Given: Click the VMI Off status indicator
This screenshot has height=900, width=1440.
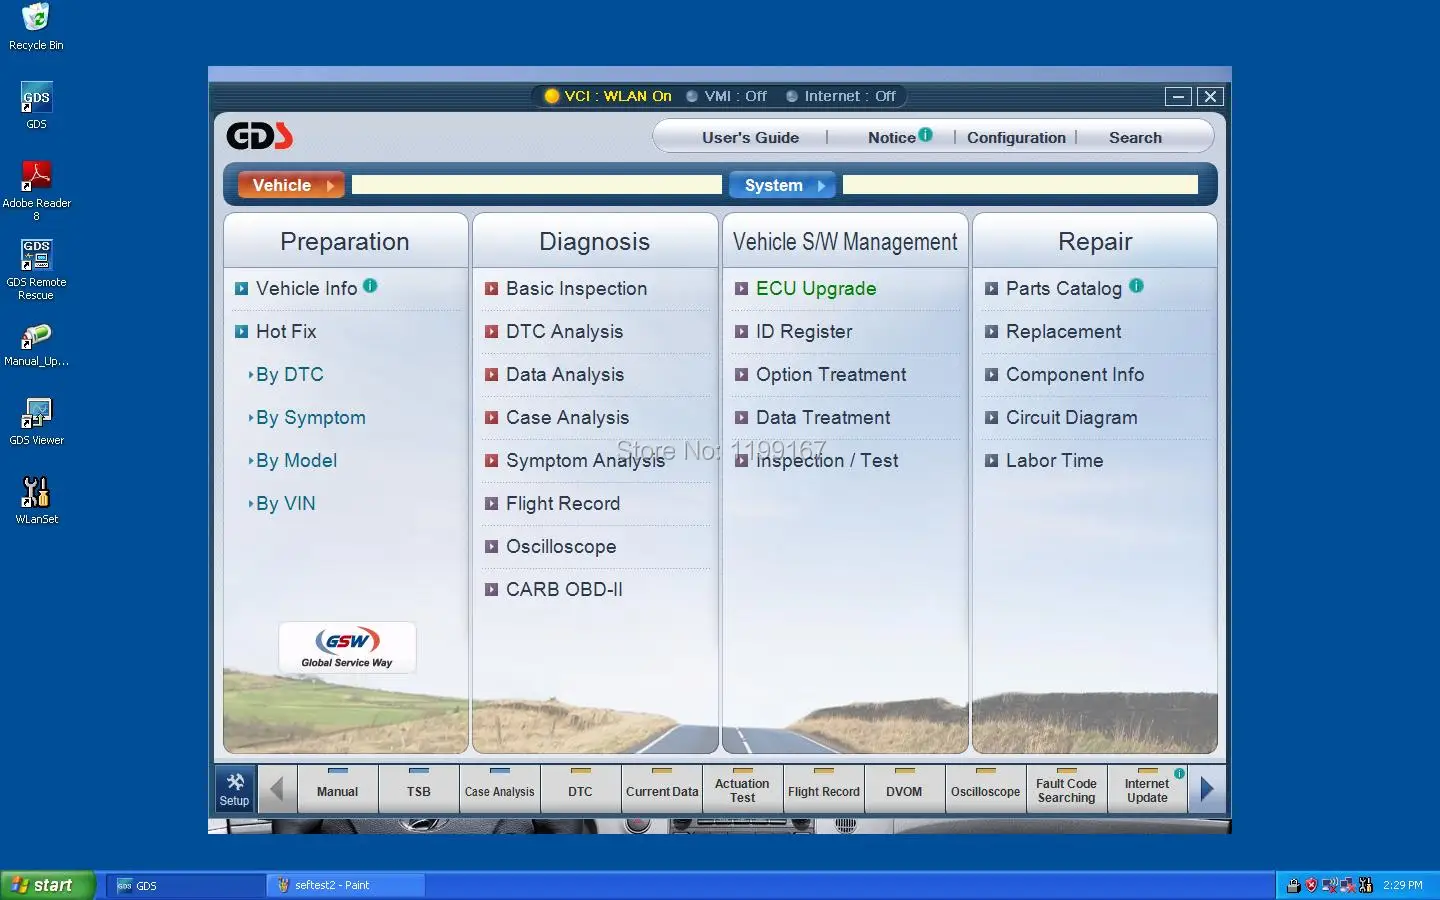Looking at the screenshot, I should point(726,96).
